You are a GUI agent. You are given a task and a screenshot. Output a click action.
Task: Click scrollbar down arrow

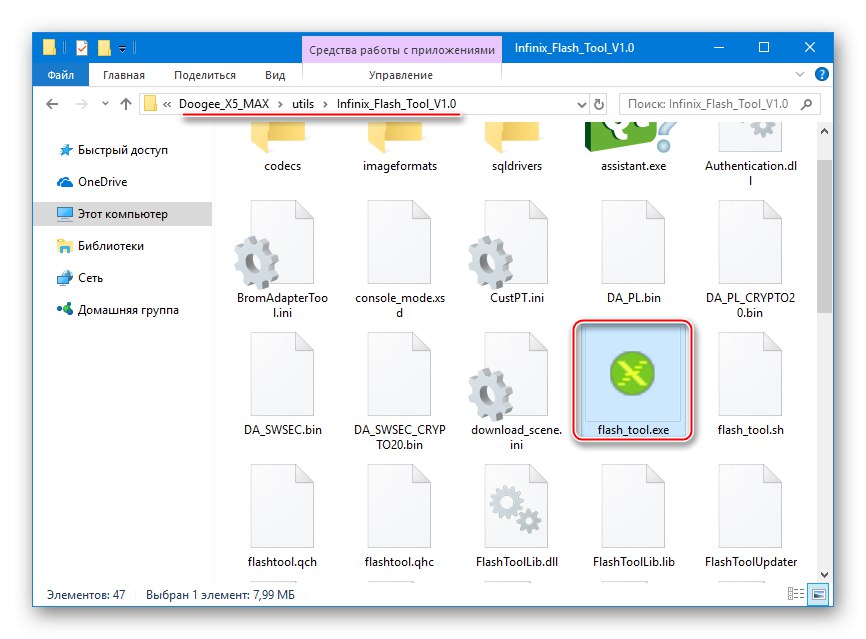pos(824,574)
